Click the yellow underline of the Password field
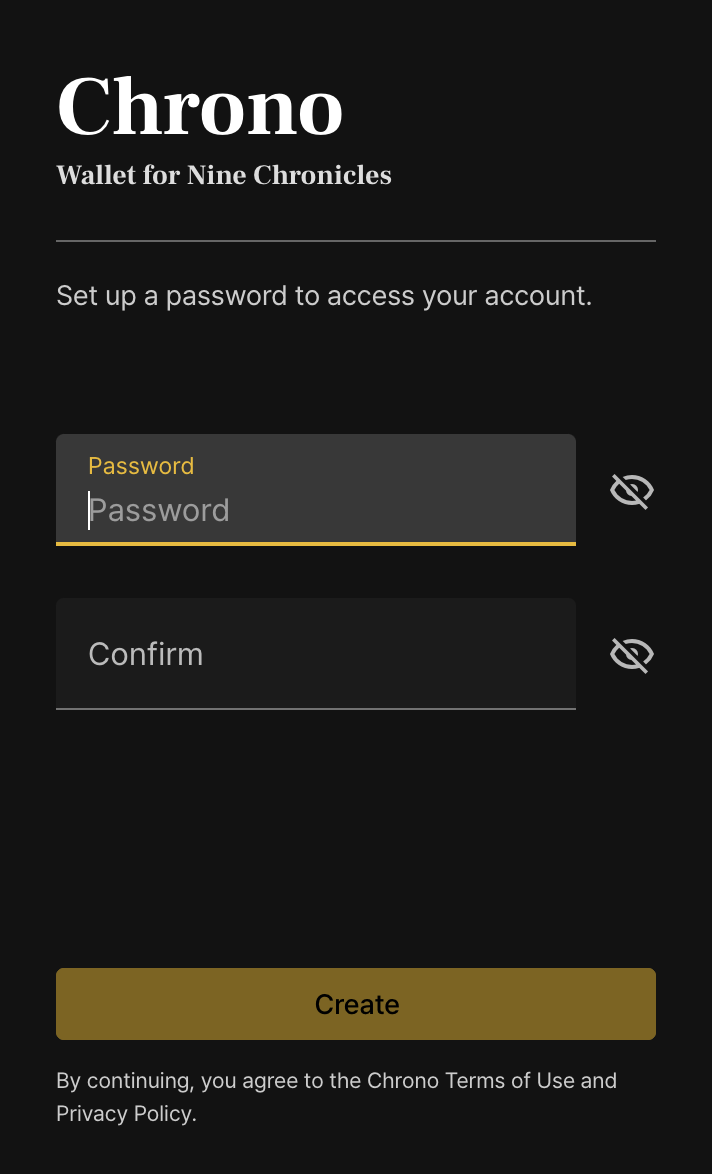712x1174 pixels. pyautogui.click(x=316, y=543)
